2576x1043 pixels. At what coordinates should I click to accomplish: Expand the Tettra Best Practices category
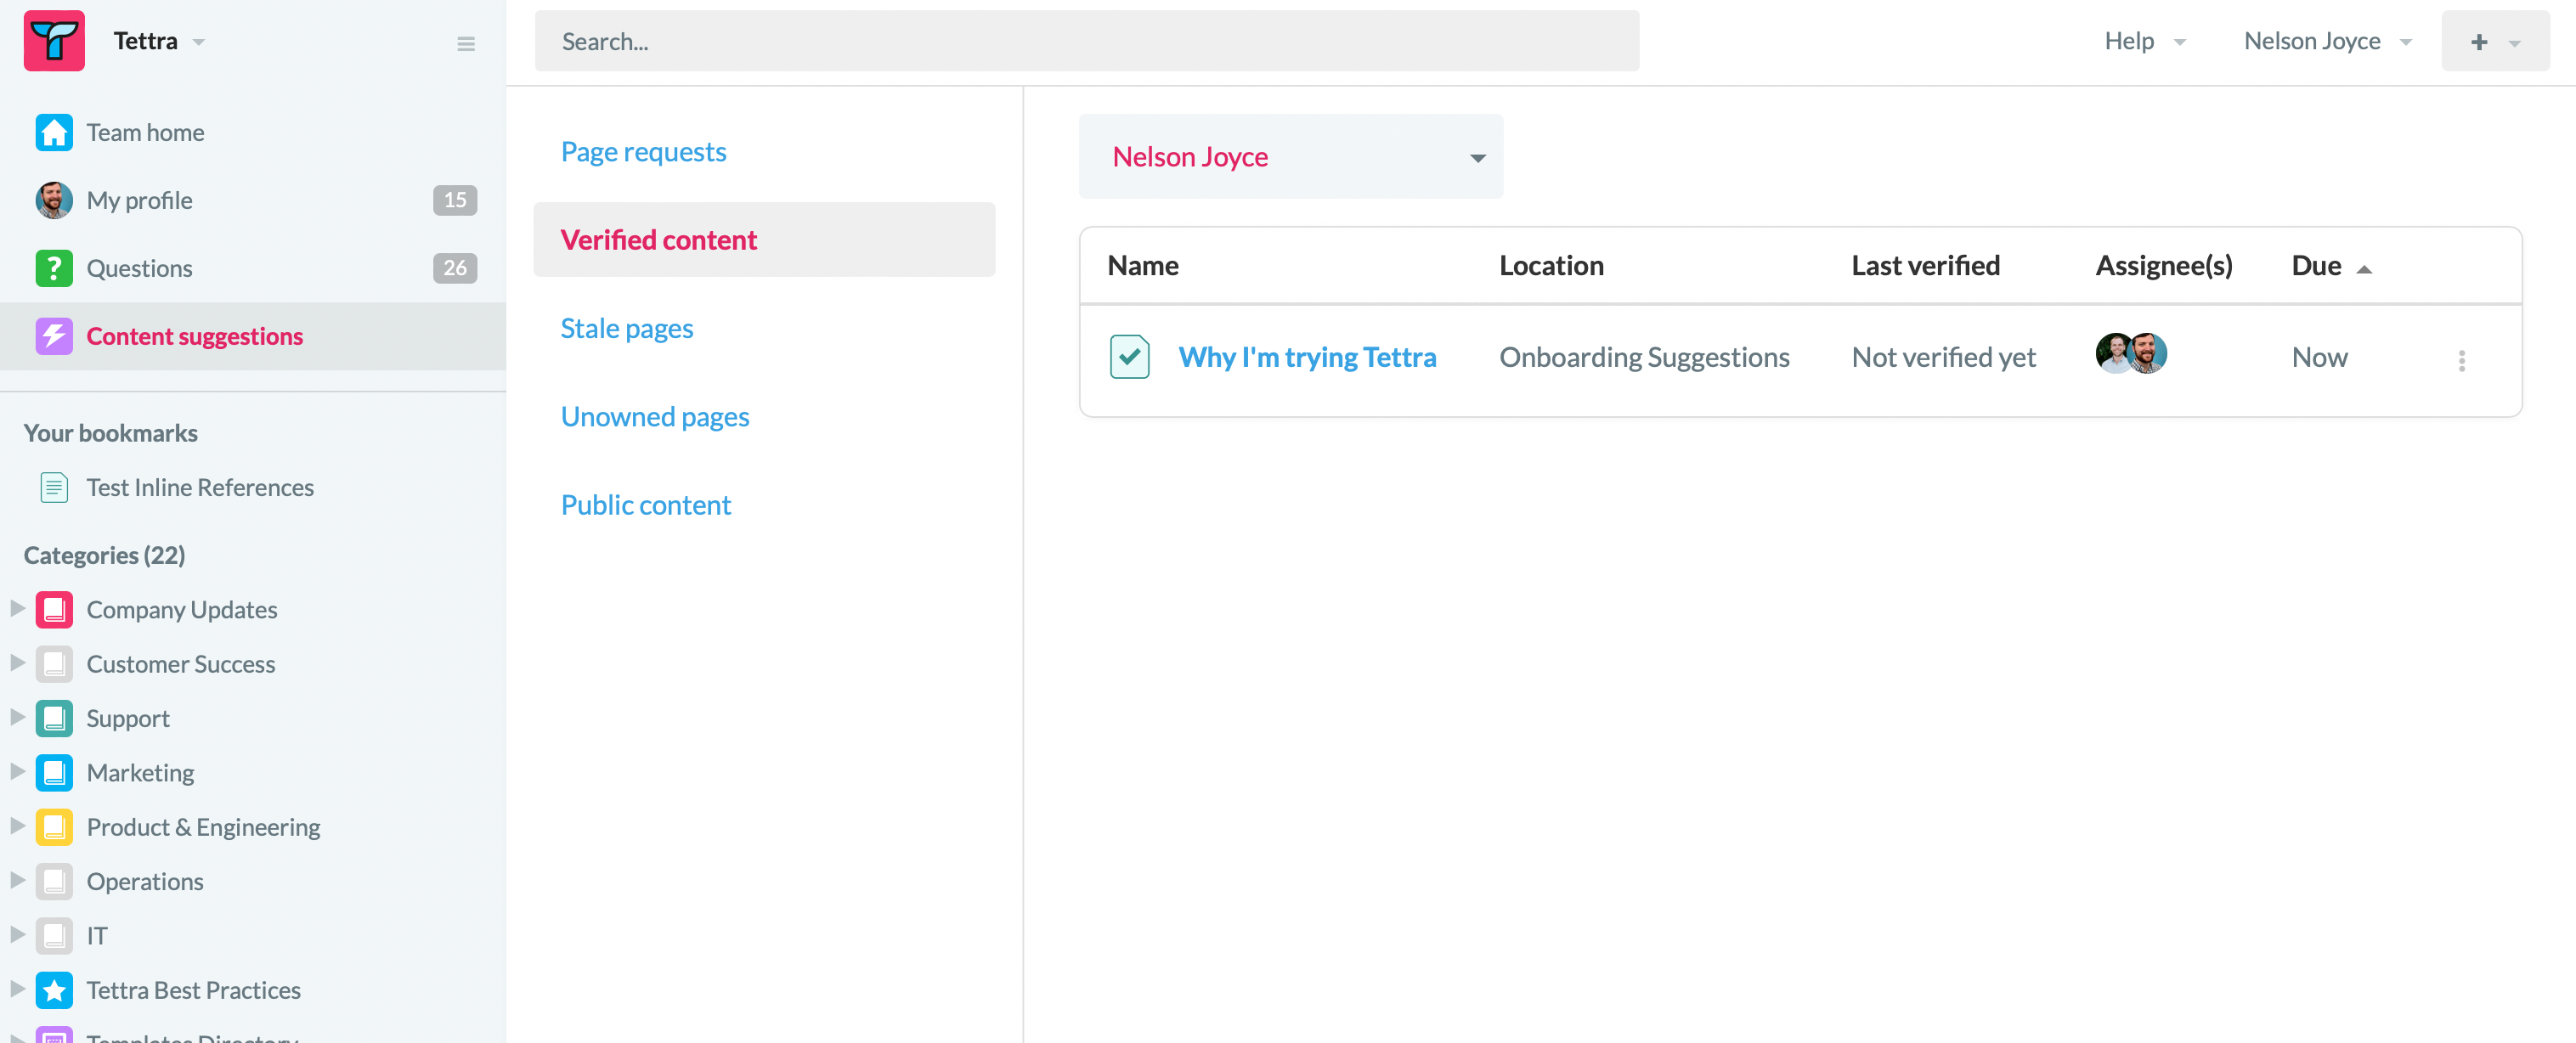(x=17, y=988)
